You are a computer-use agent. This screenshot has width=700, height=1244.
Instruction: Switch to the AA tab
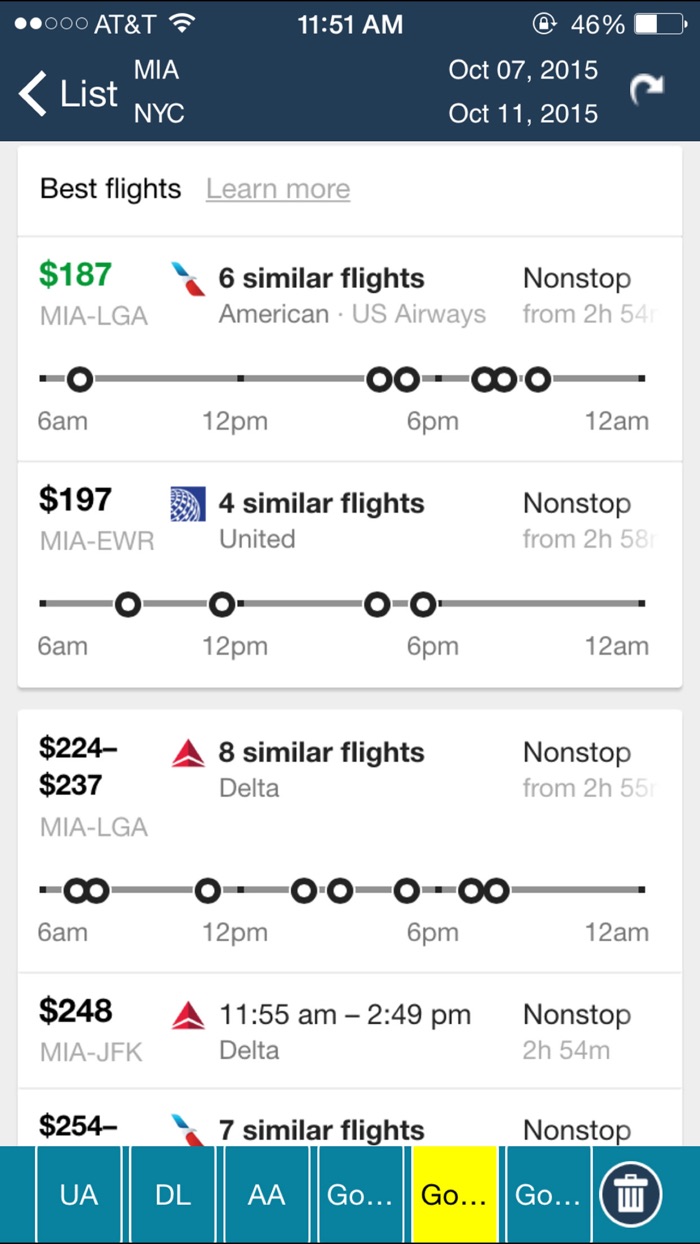tap(267, 1194)
